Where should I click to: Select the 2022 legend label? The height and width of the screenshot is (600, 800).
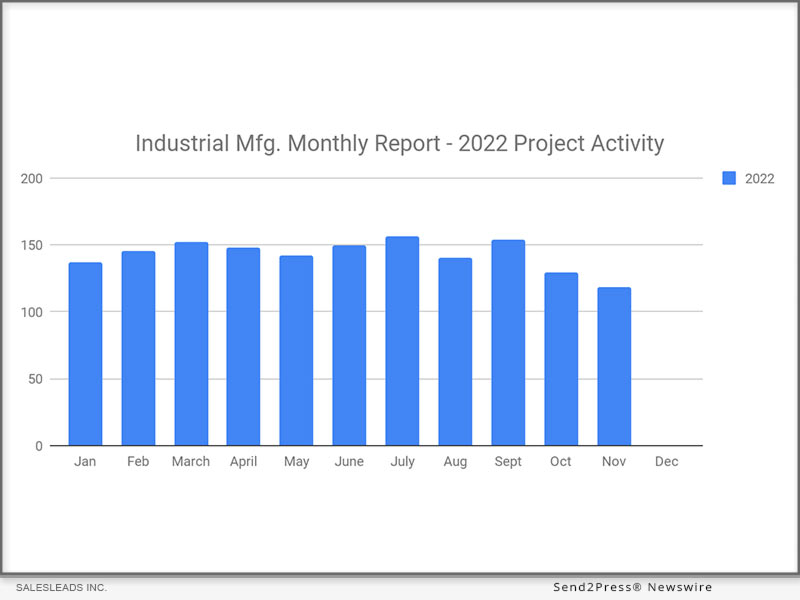pos(759,179)
